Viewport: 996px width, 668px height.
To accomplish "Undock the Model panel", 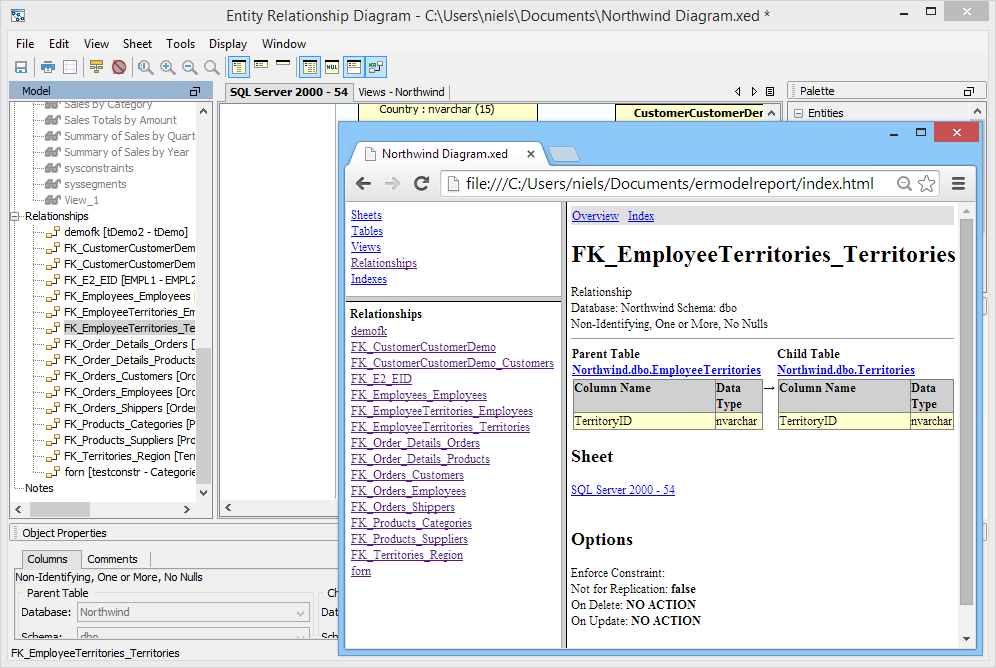I will coord(195,91).
